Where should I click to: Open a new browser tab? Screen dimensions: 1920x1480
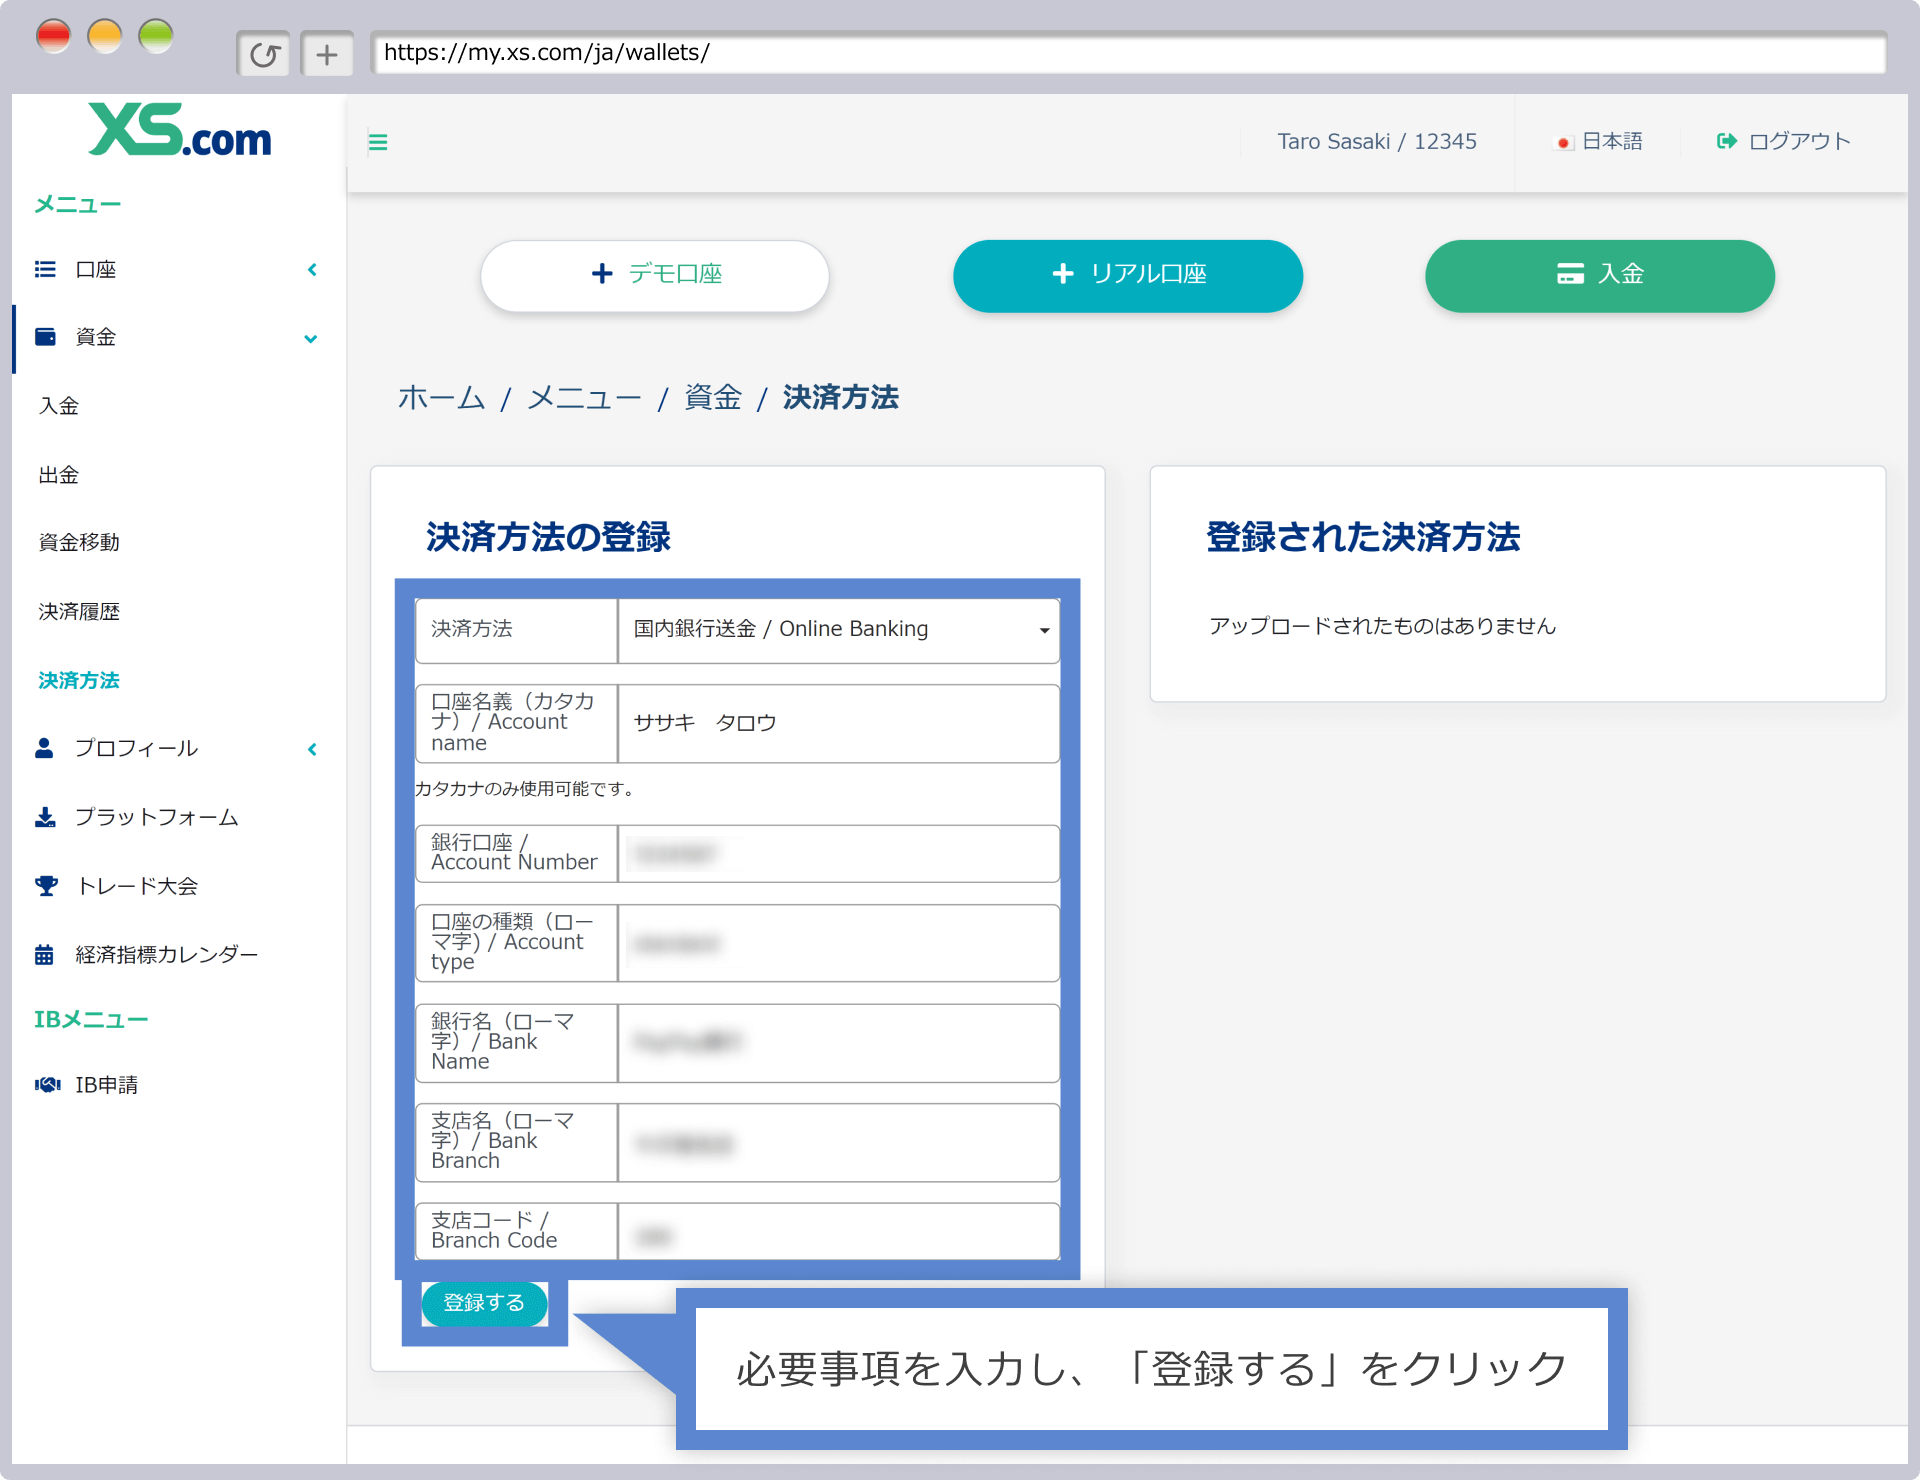pyautogui.click(x=327, y=54)
